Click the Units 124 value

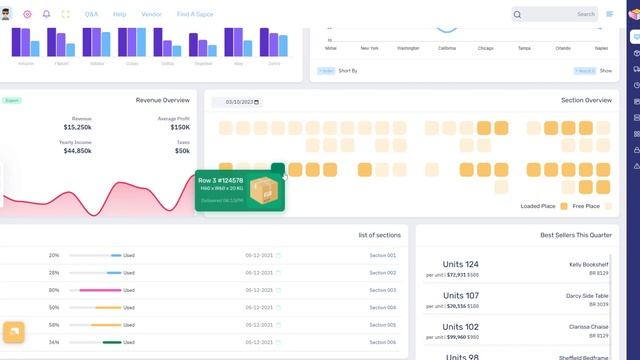(460, 264)
